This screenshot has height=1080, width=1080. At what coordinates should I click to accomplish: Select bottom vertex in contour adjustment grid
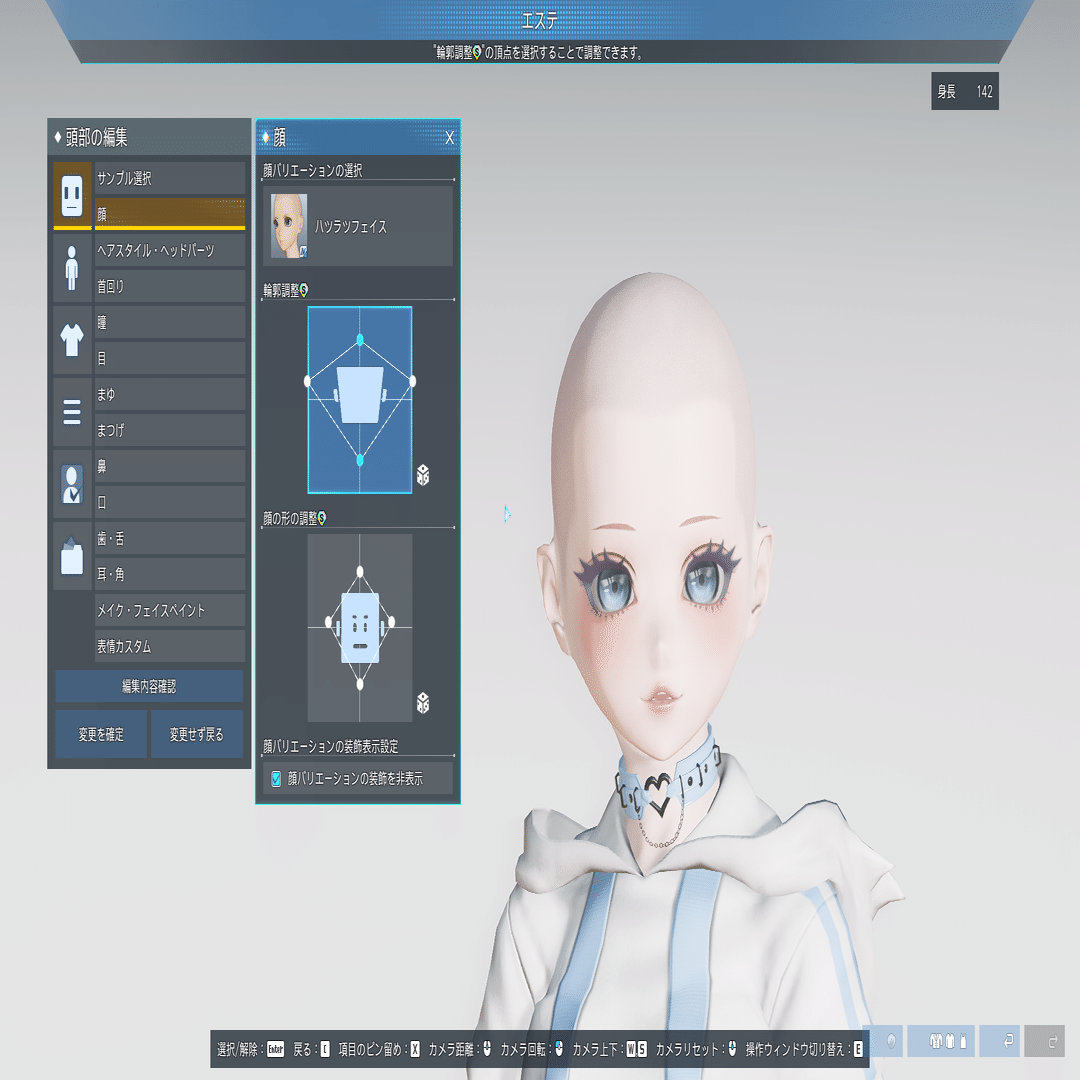click(x=360, y=459)
